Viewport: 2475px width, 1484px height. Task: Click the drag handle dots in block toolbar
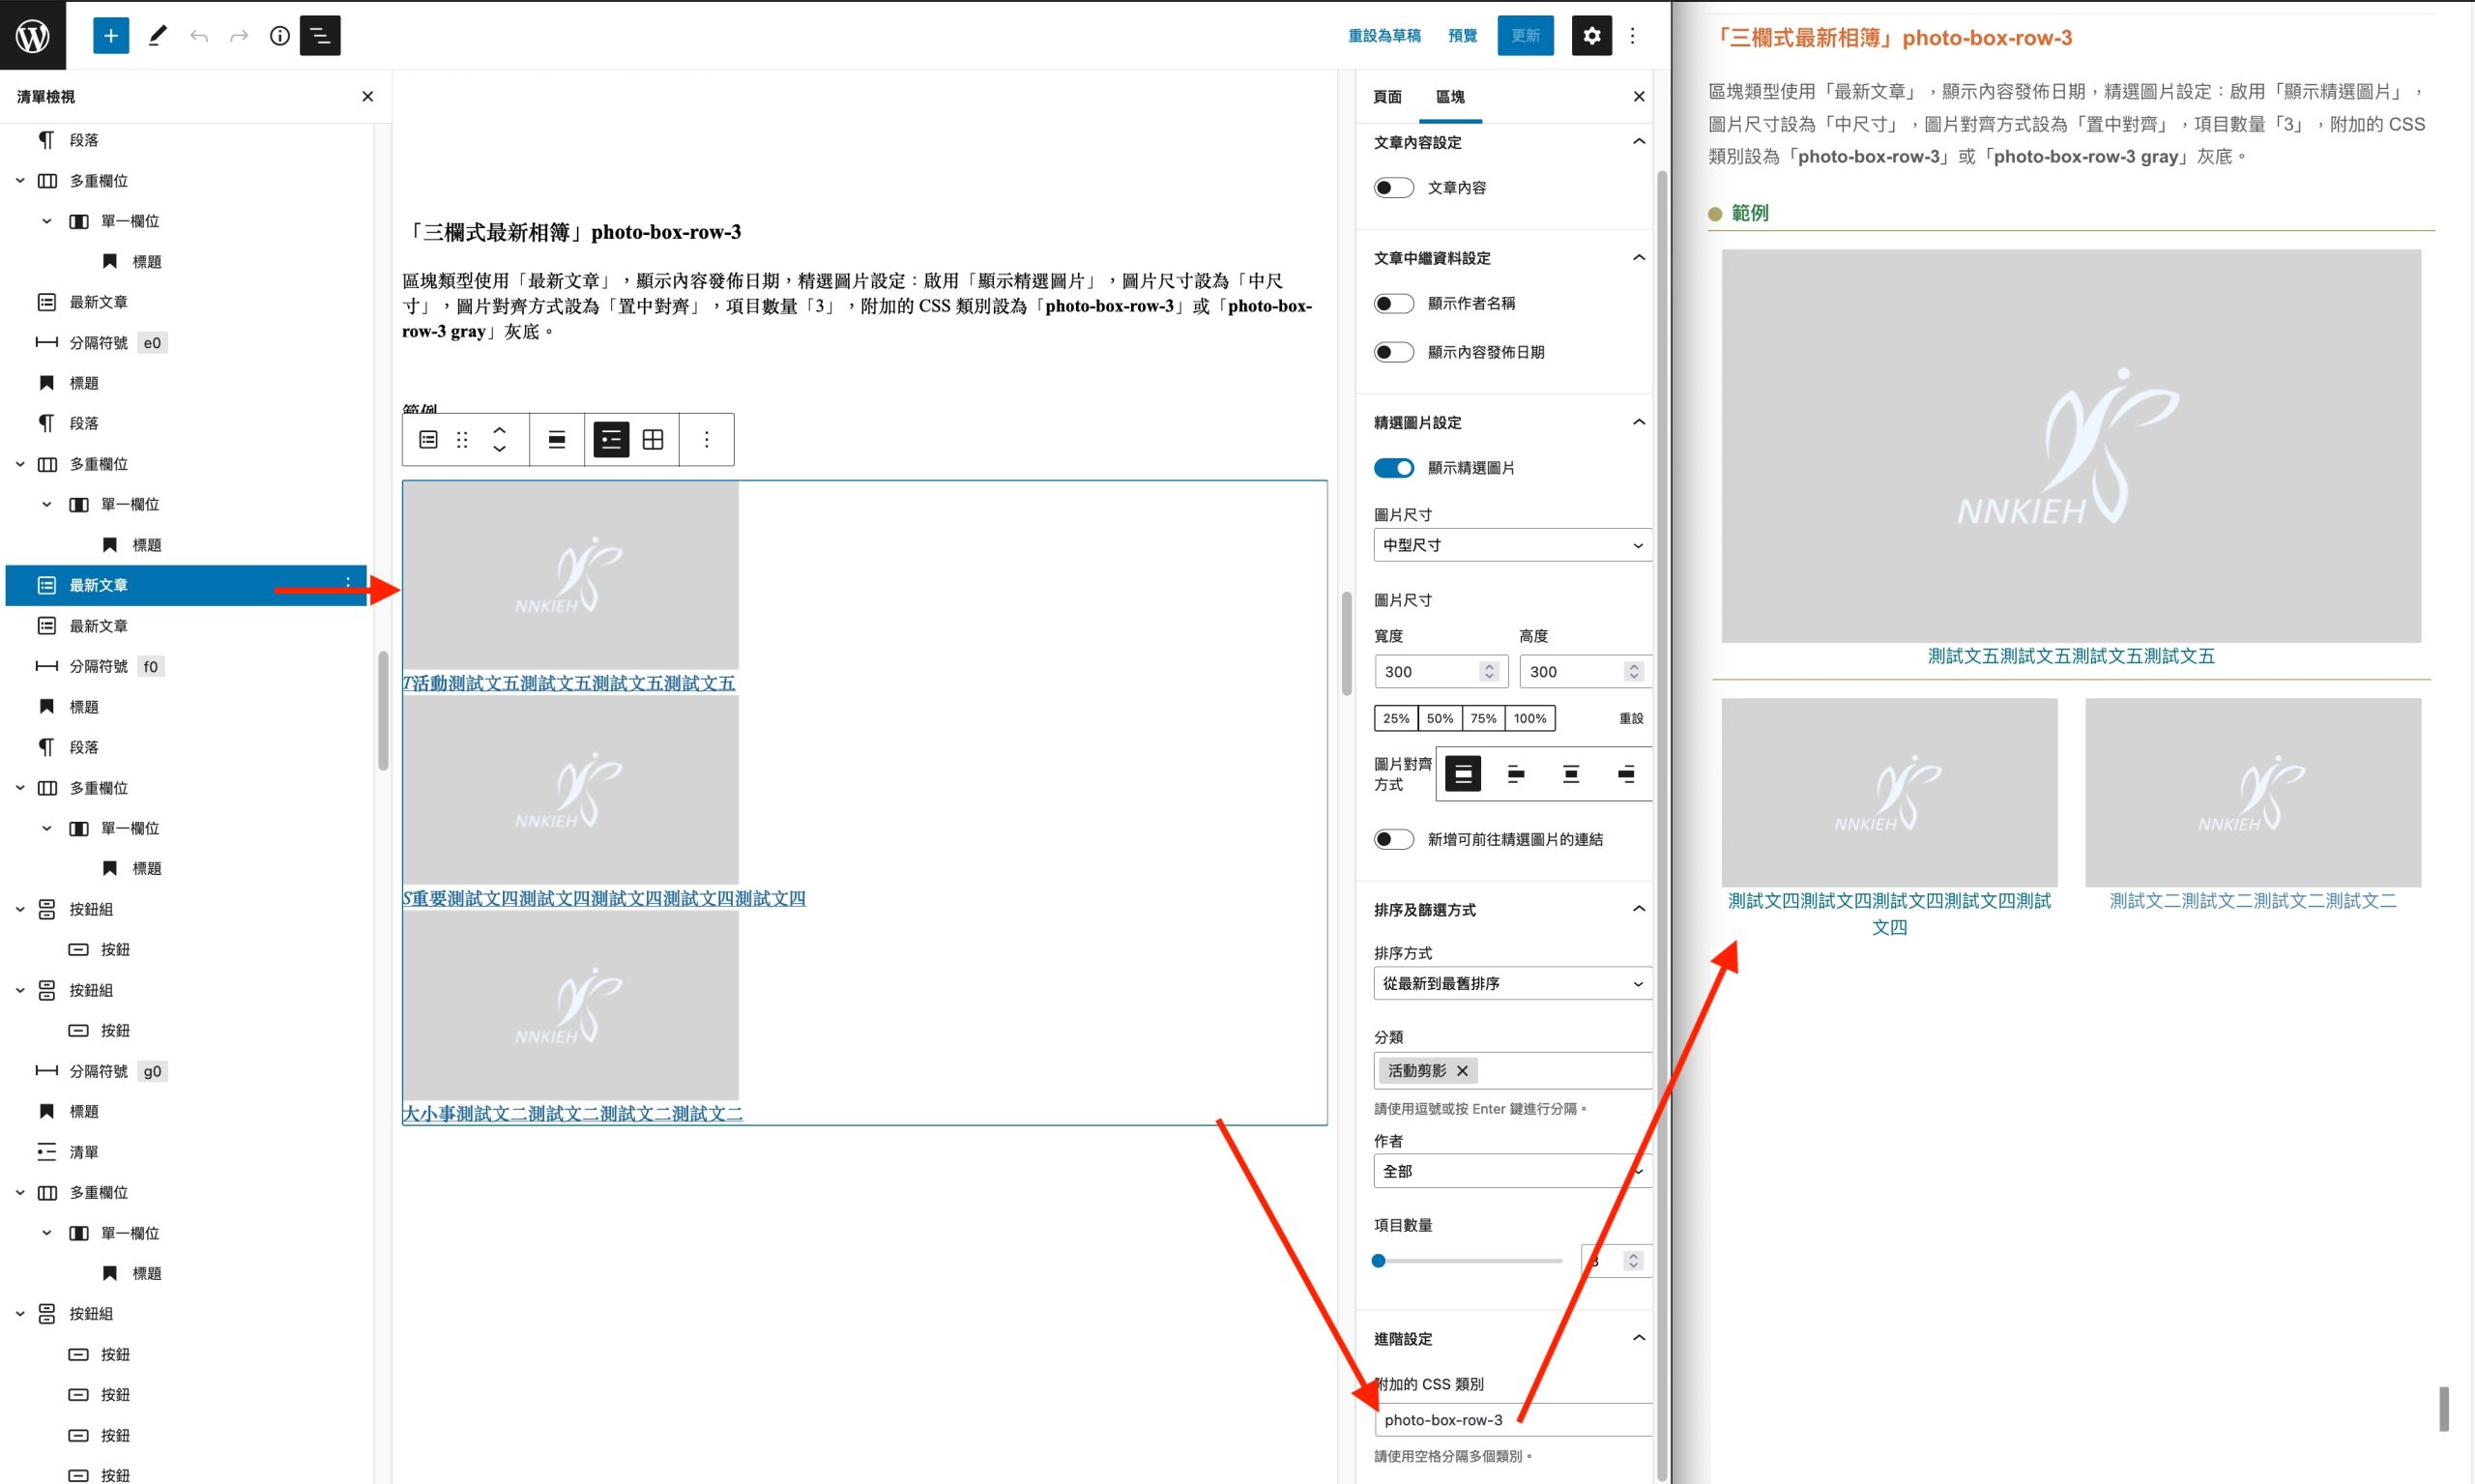tap(462, 440)
